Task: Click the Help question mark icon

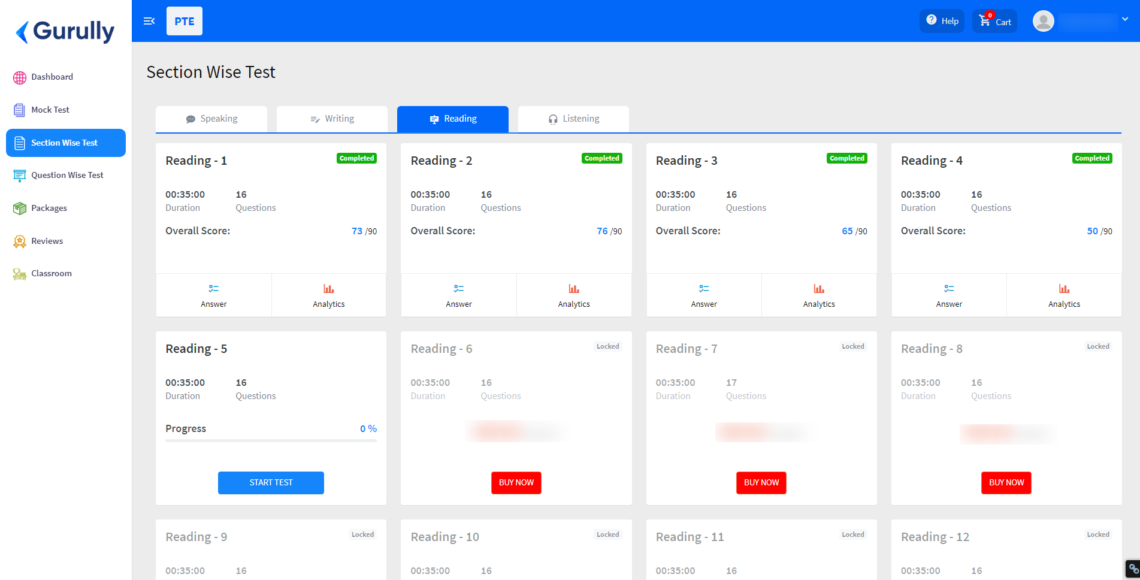Action: pyautogui.click(x=931, y=20)
